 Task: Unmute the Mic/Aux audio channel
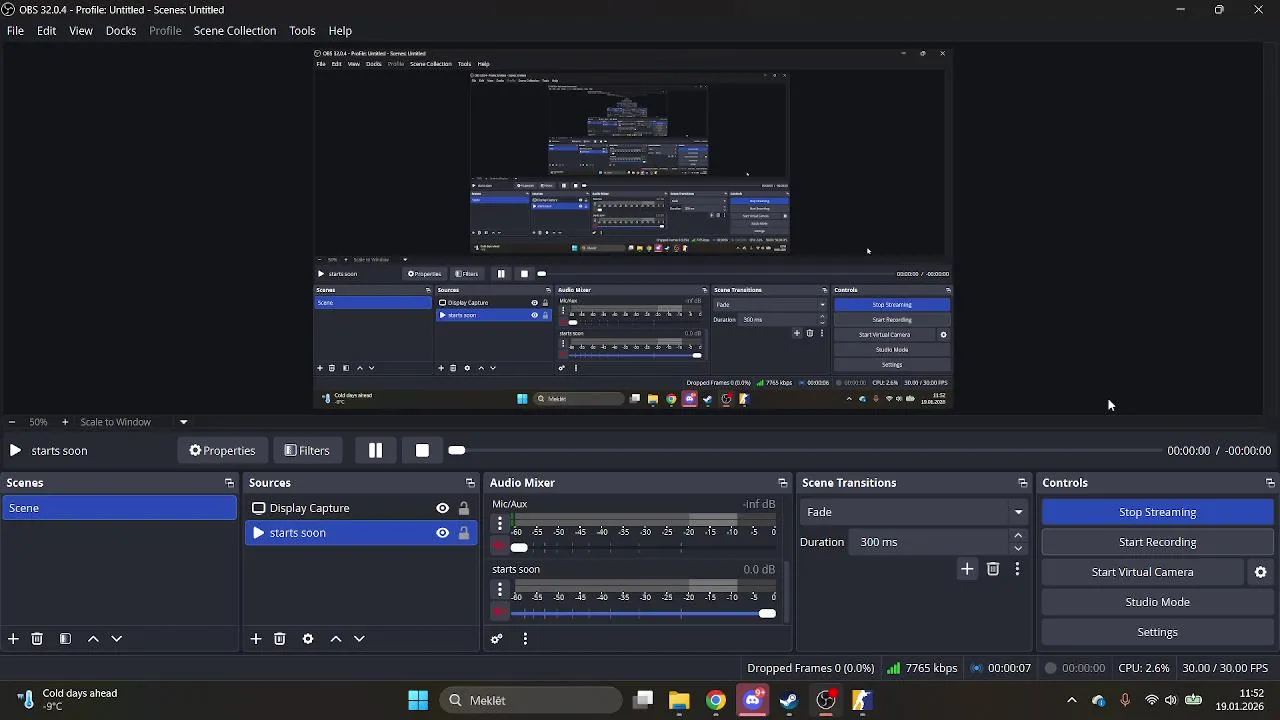coord(500,546)
